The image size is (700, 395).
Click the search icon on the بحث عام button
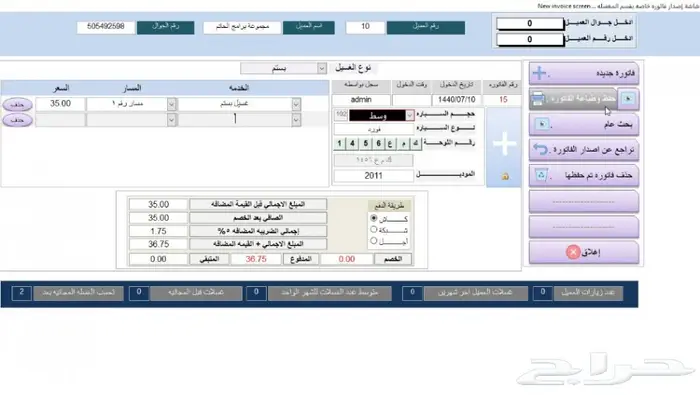pos(542,124)
